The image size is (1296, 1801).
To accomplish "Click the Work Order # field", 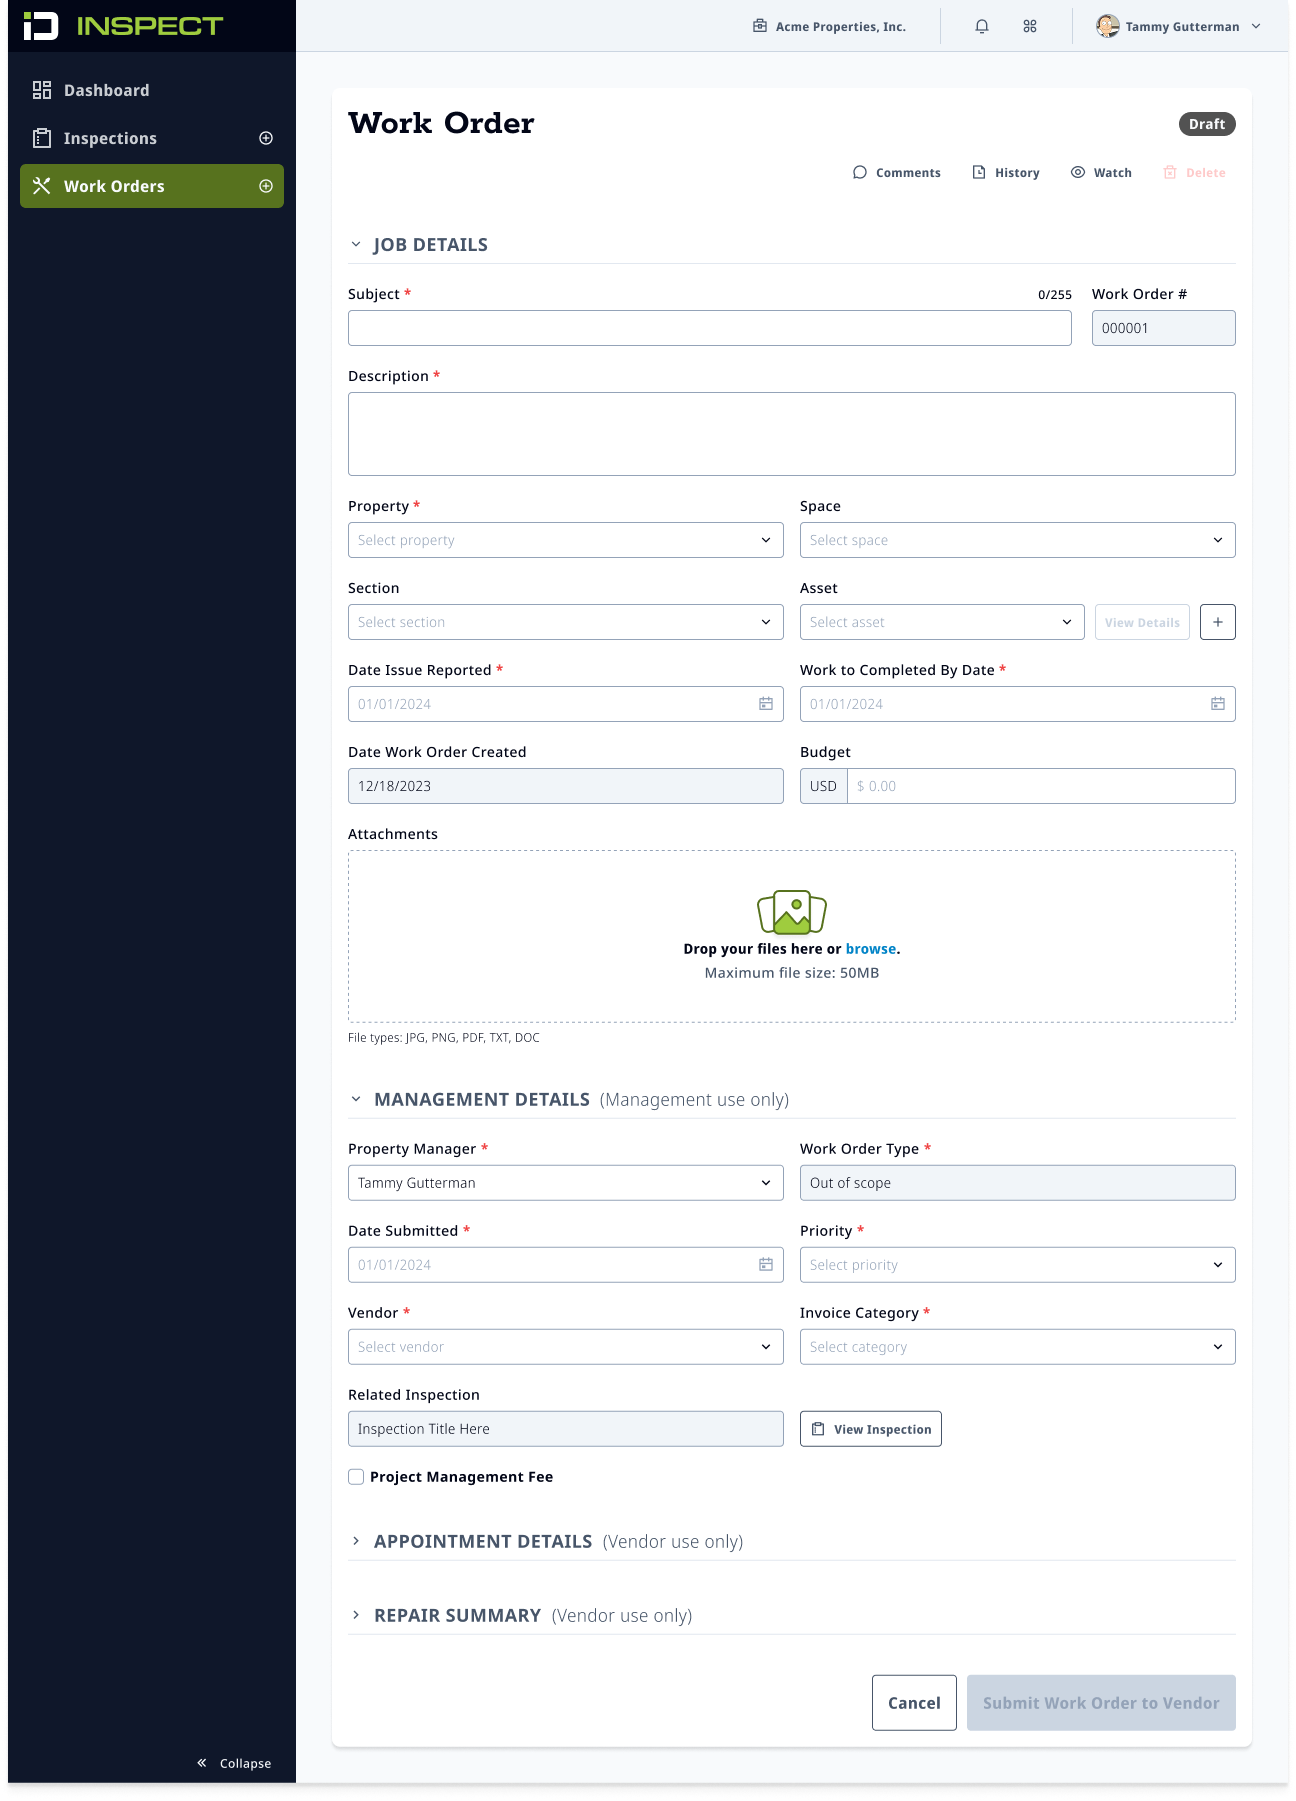I will coord(1164,328).
